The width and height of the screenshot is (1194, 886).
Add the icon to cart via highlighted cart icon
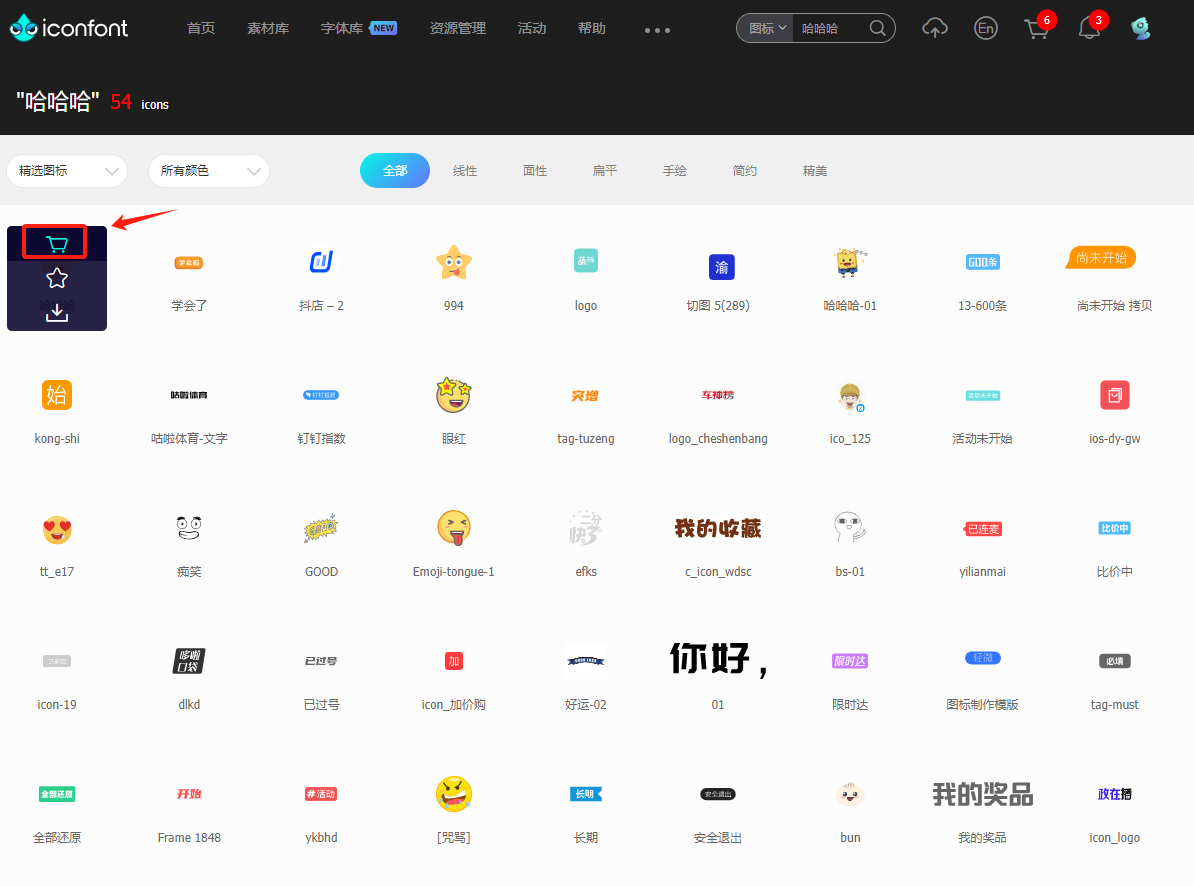(57, 241)
